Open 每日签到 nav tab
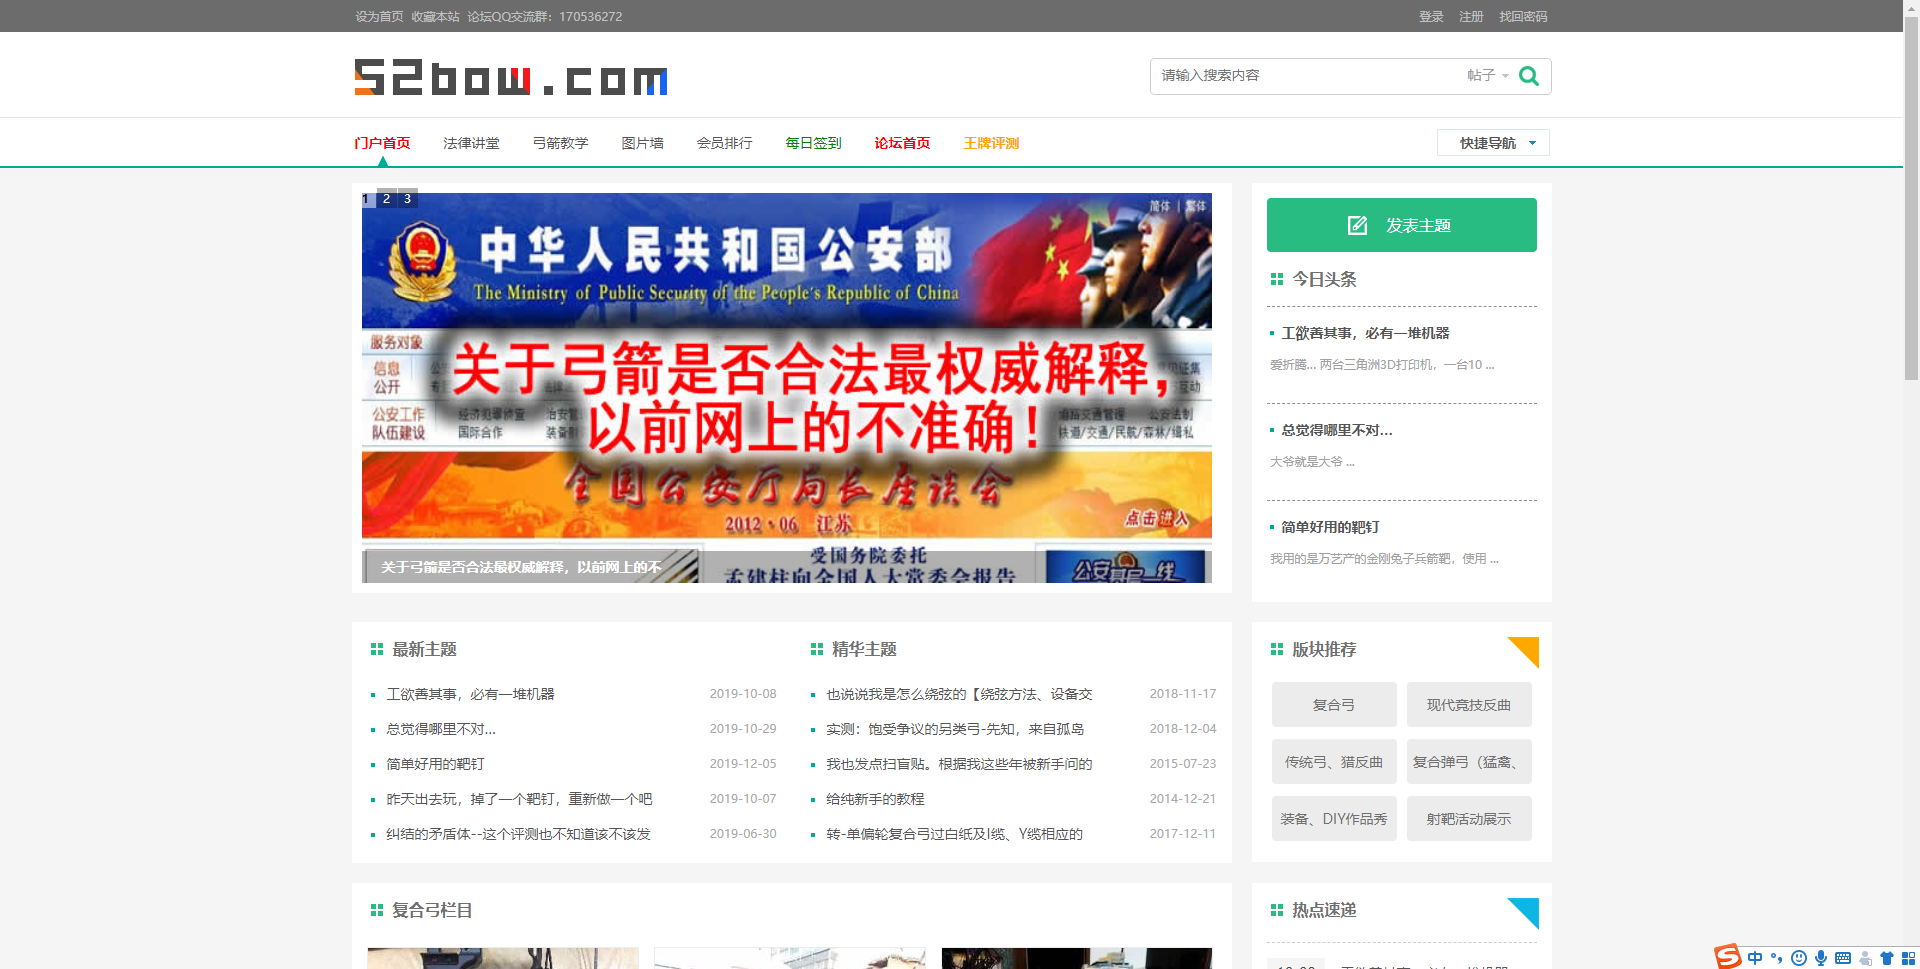 coord(813,143)
